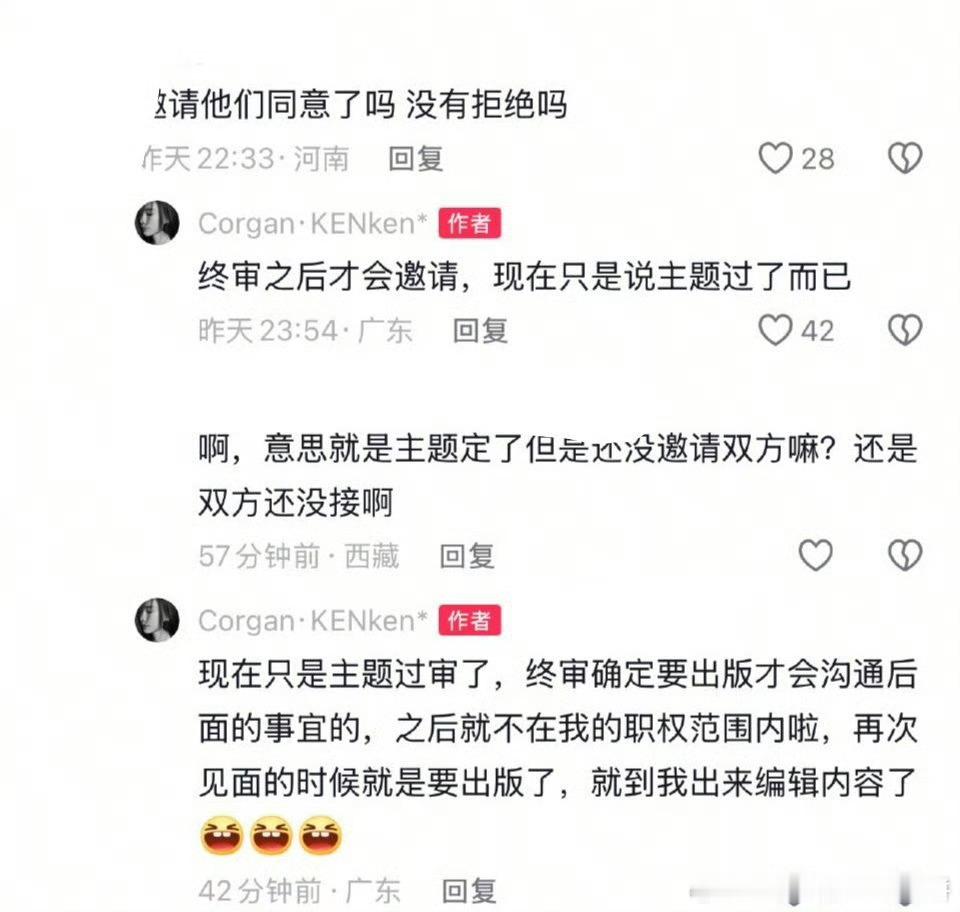
Task: Like the Tibet comment posted 57 minutes ago
Action: (x=816, y=555)
